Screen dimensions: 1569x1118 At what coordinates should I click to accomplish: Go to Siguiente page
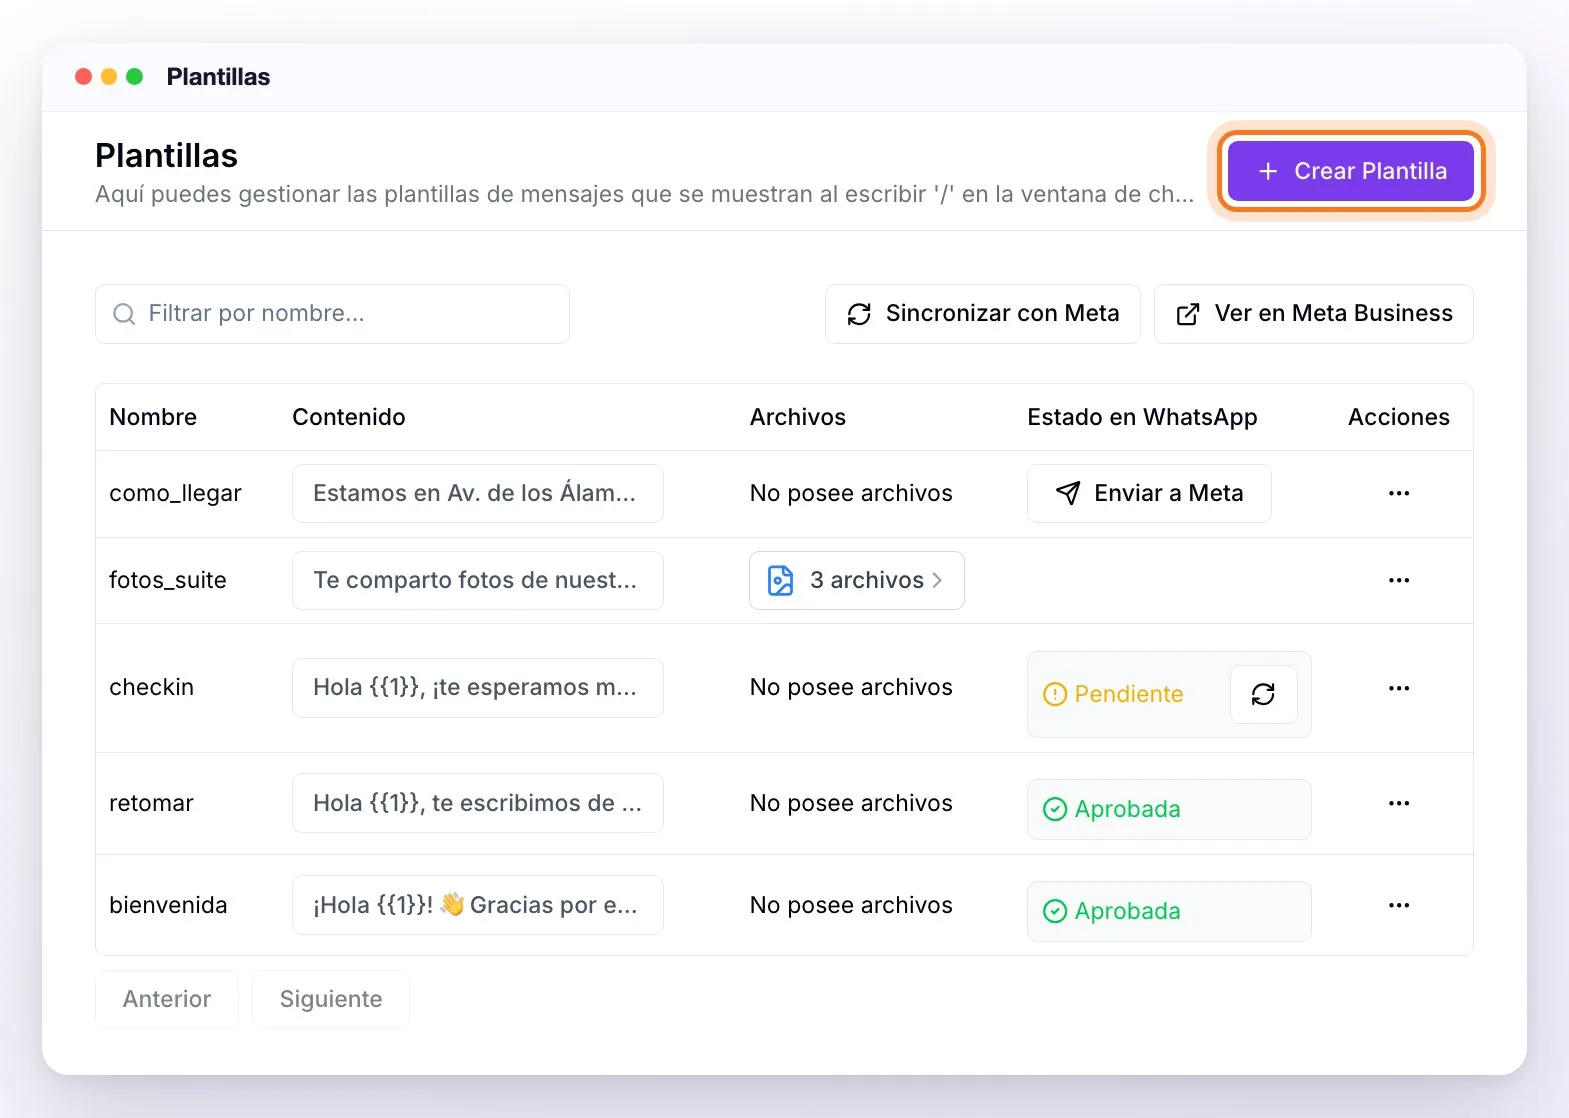pos(331,999)
